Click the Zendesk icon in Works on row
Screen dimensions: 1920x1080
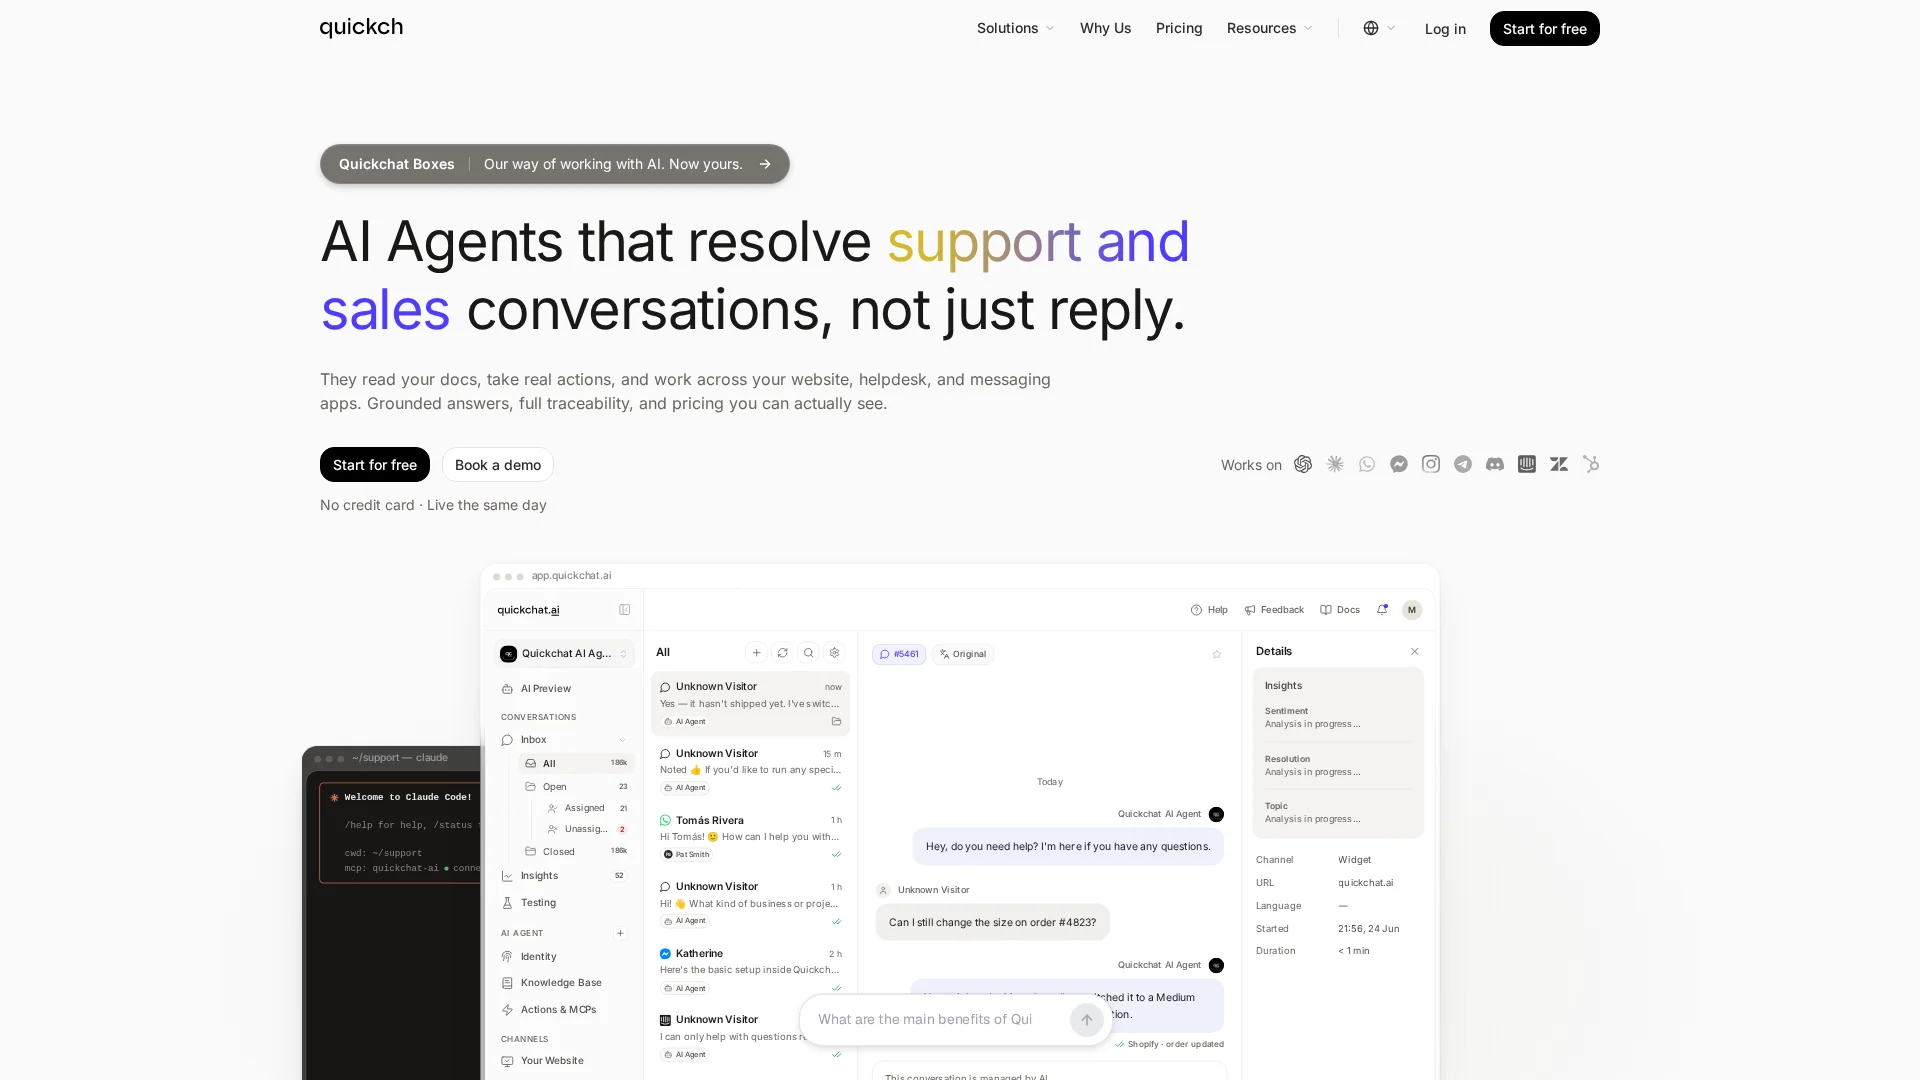(1559, 464)
